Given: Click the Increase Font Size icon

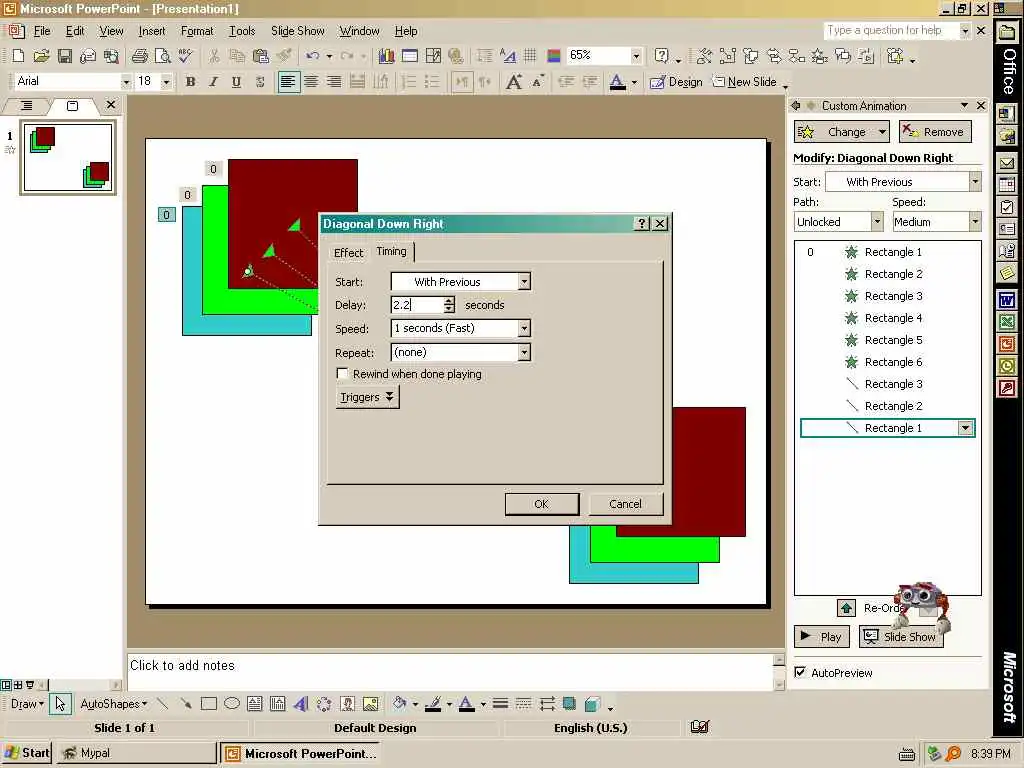Looking at the screenshot, I should coord(514,82).
